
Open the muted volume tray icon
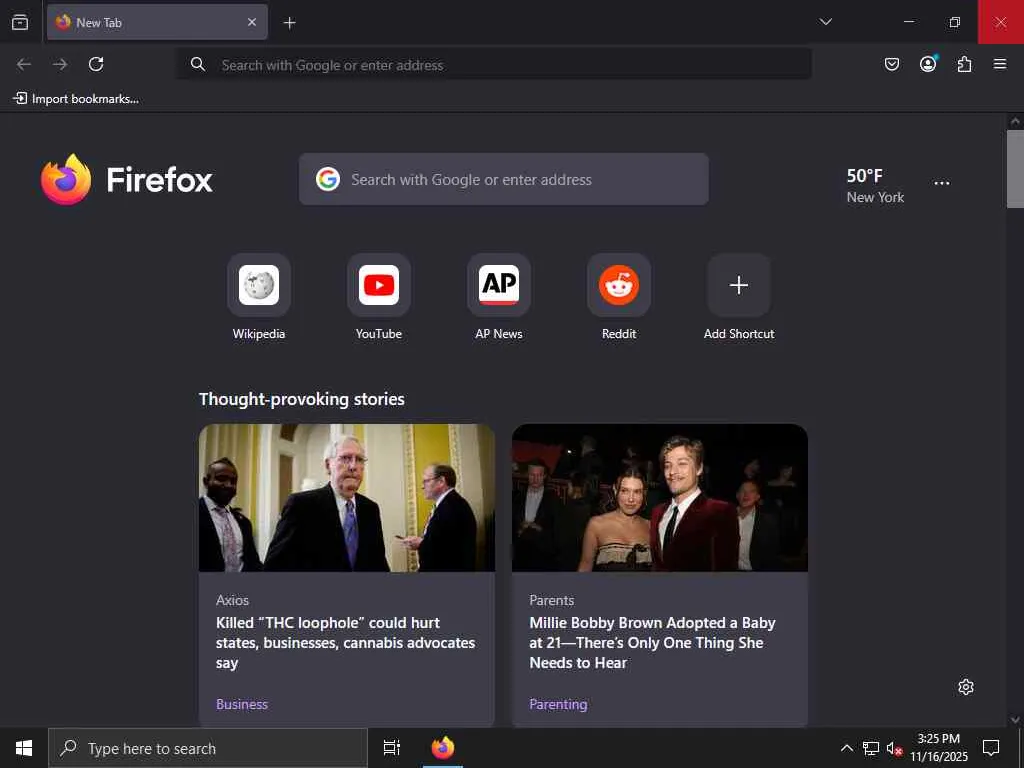click(x=894, y=748)
